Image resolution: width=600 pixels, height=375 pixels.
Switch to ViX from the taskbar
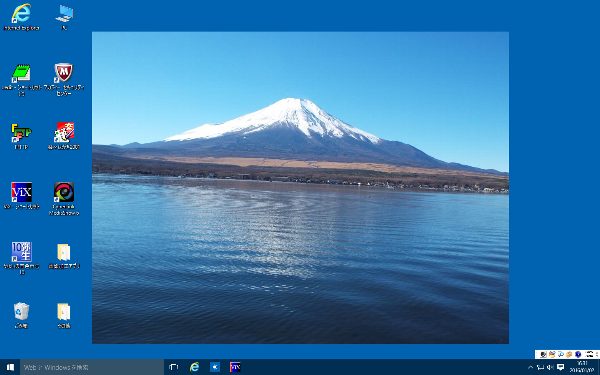(235, 367)
